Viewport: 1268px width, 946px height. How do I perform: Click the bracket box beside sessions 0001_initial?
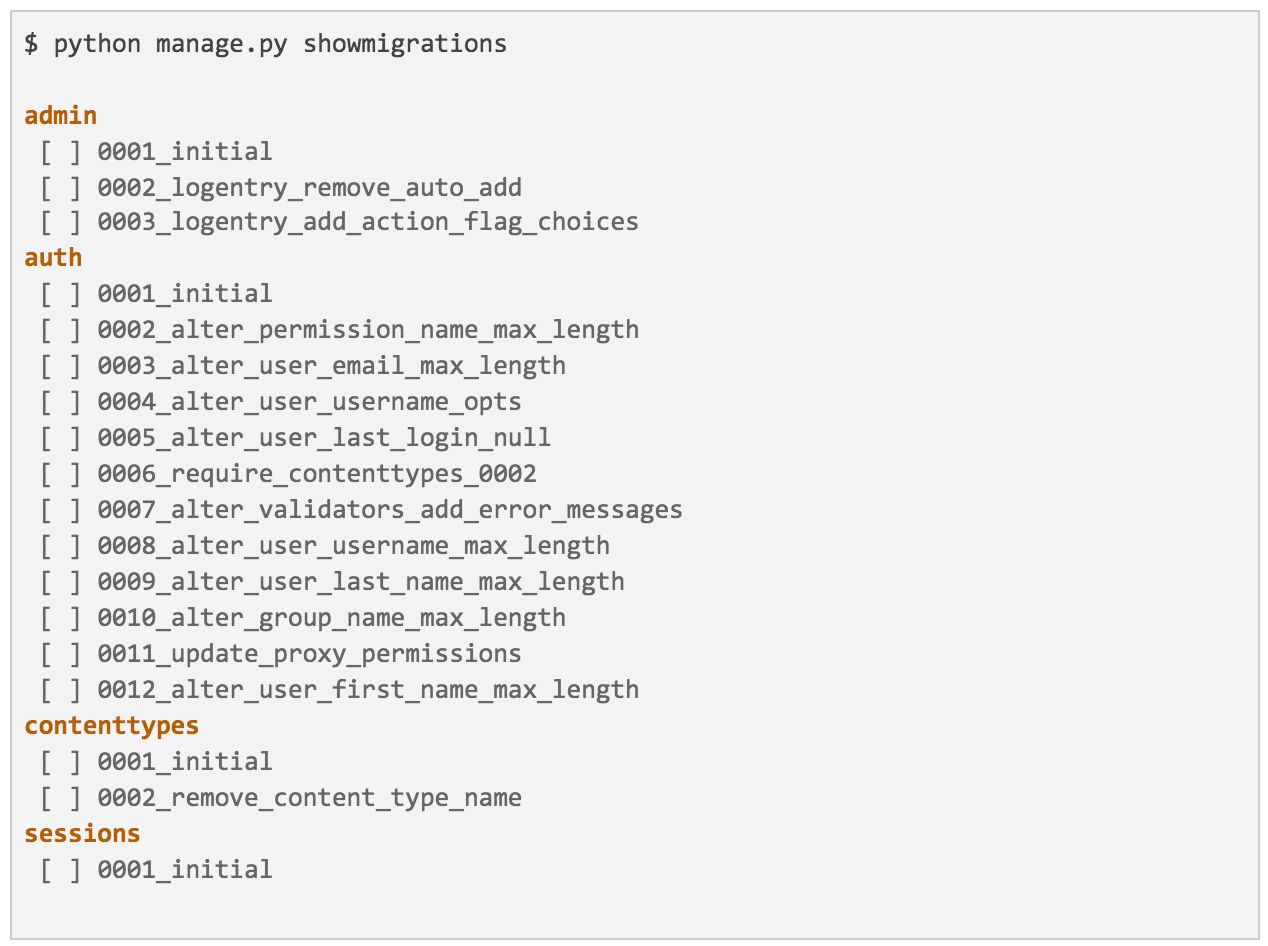[x=61, y=870]
